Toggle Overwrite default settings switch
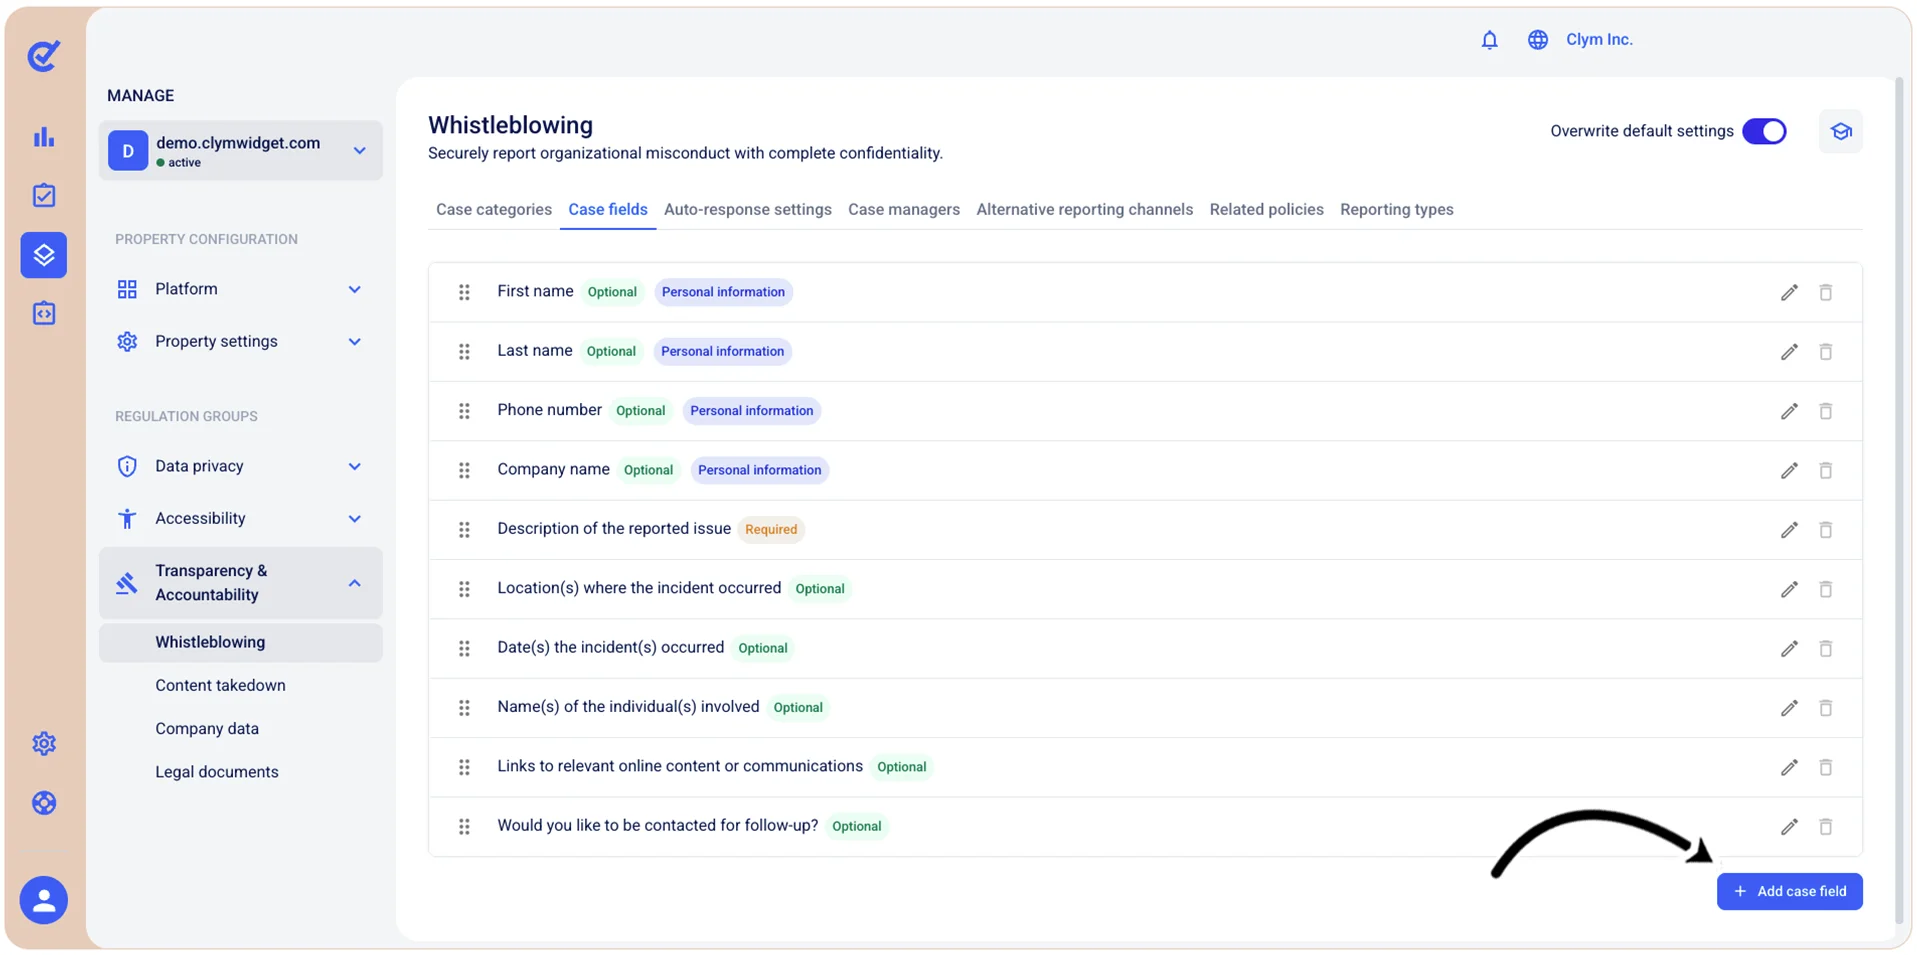This screenshot has width=1917, height=955. (1764, 131)
